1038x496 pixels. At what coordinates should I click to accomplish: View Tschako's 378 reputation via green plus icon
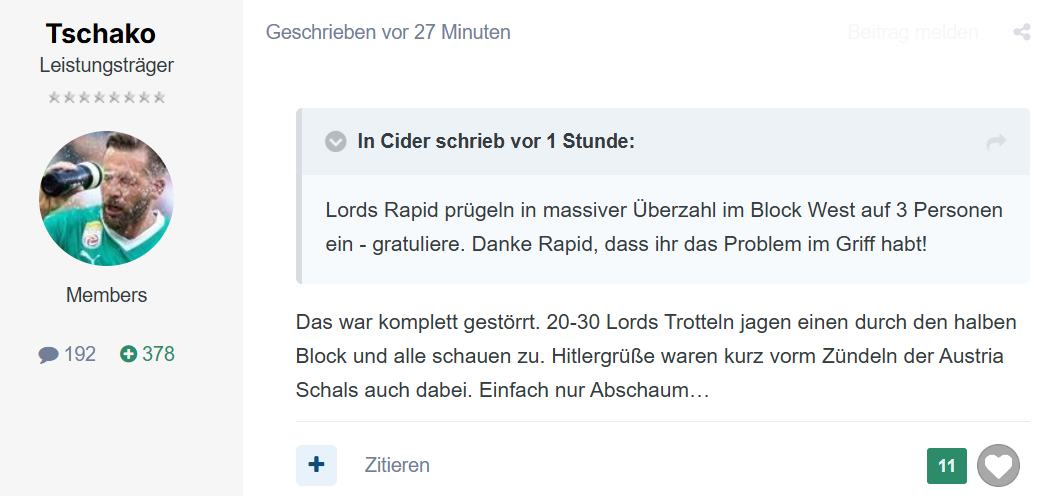(128, 354)
